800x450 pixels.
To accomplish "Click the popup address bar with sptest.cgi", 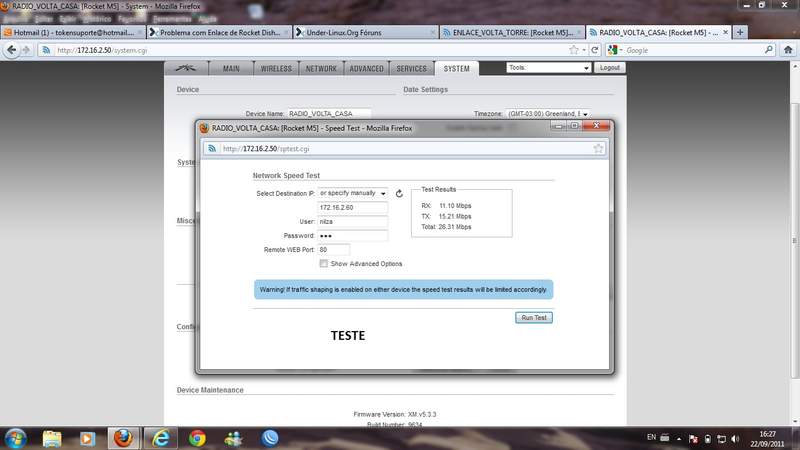I will pyautogui.click(x=406, y=148).
